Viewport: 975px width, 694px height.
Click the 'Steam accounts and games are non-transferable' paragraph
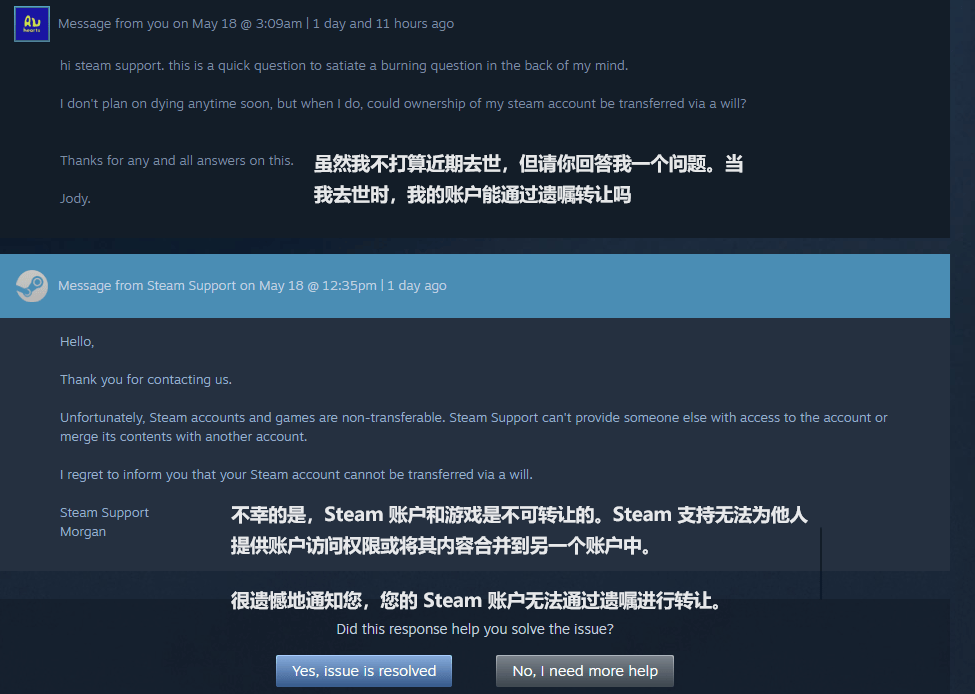(473, 427)
